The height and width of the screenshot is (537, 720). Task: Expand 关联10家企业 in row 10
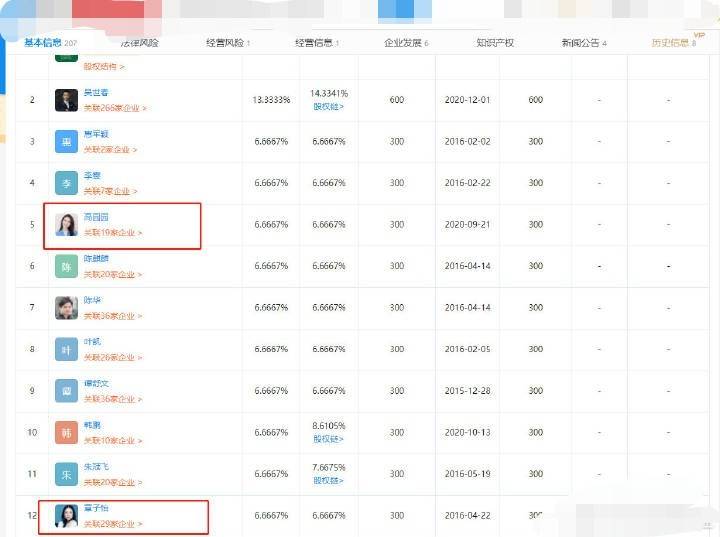(112, 441)
